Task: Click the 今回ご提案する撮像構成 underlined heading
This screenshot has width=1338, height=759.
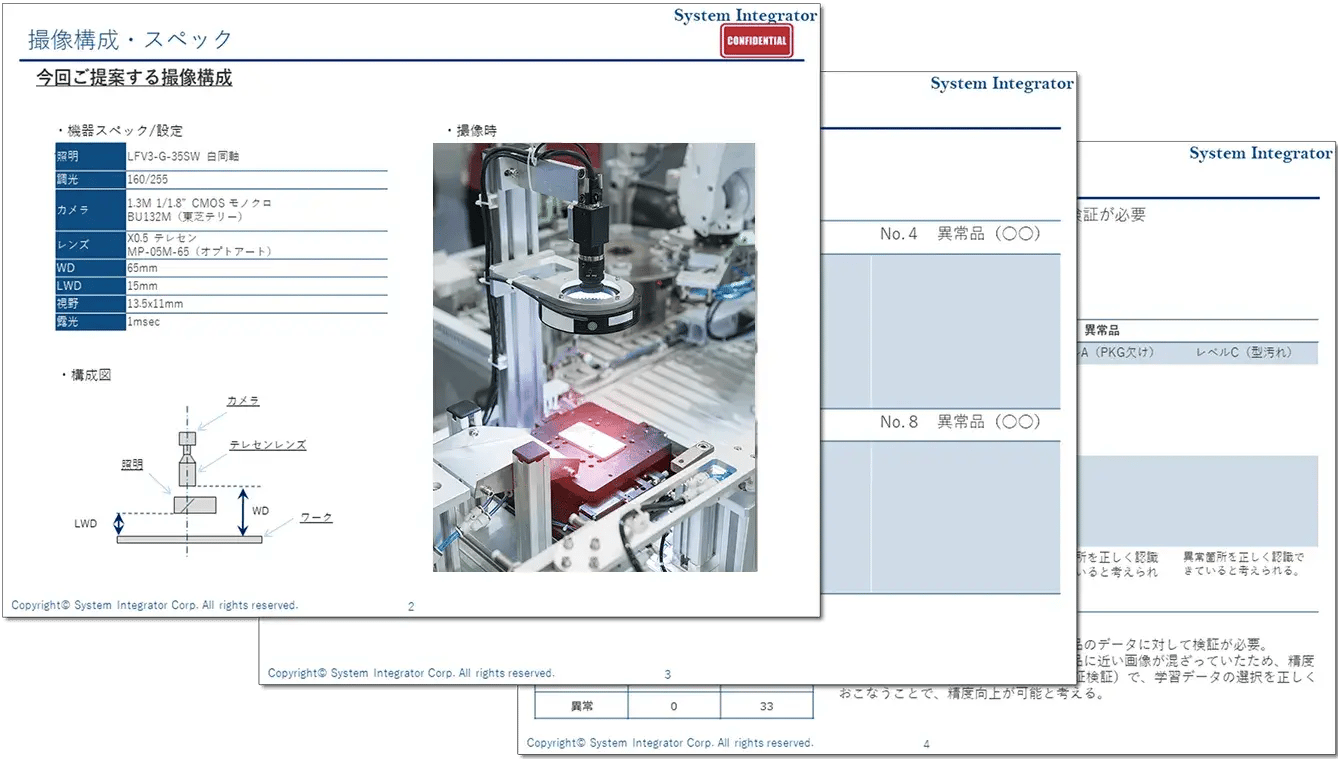Action: (134, 78)
